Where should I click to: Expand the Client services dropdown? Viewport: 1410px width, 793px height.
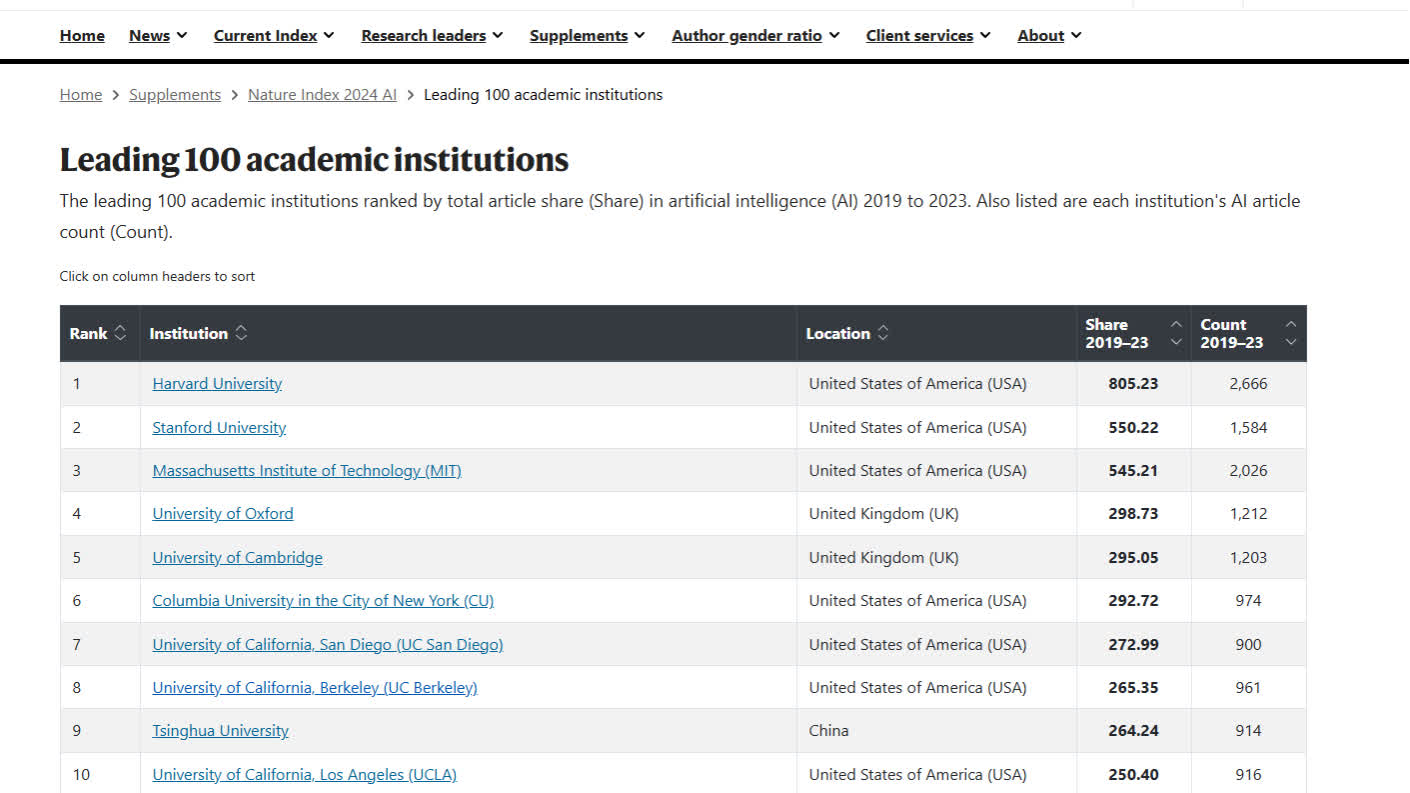[x=928, y=36]
